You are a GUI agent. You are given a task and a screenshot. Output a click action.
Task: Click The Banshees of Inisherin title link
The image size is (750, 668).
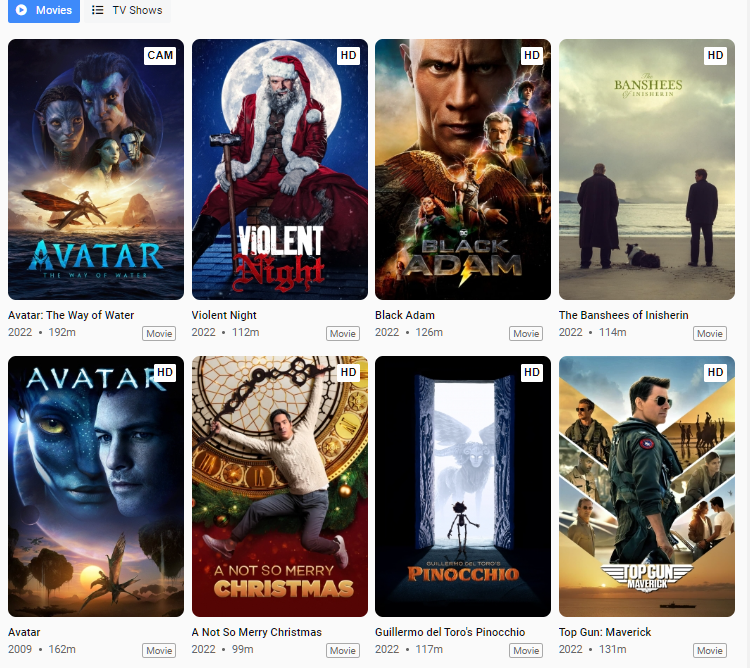coord(623,315)
